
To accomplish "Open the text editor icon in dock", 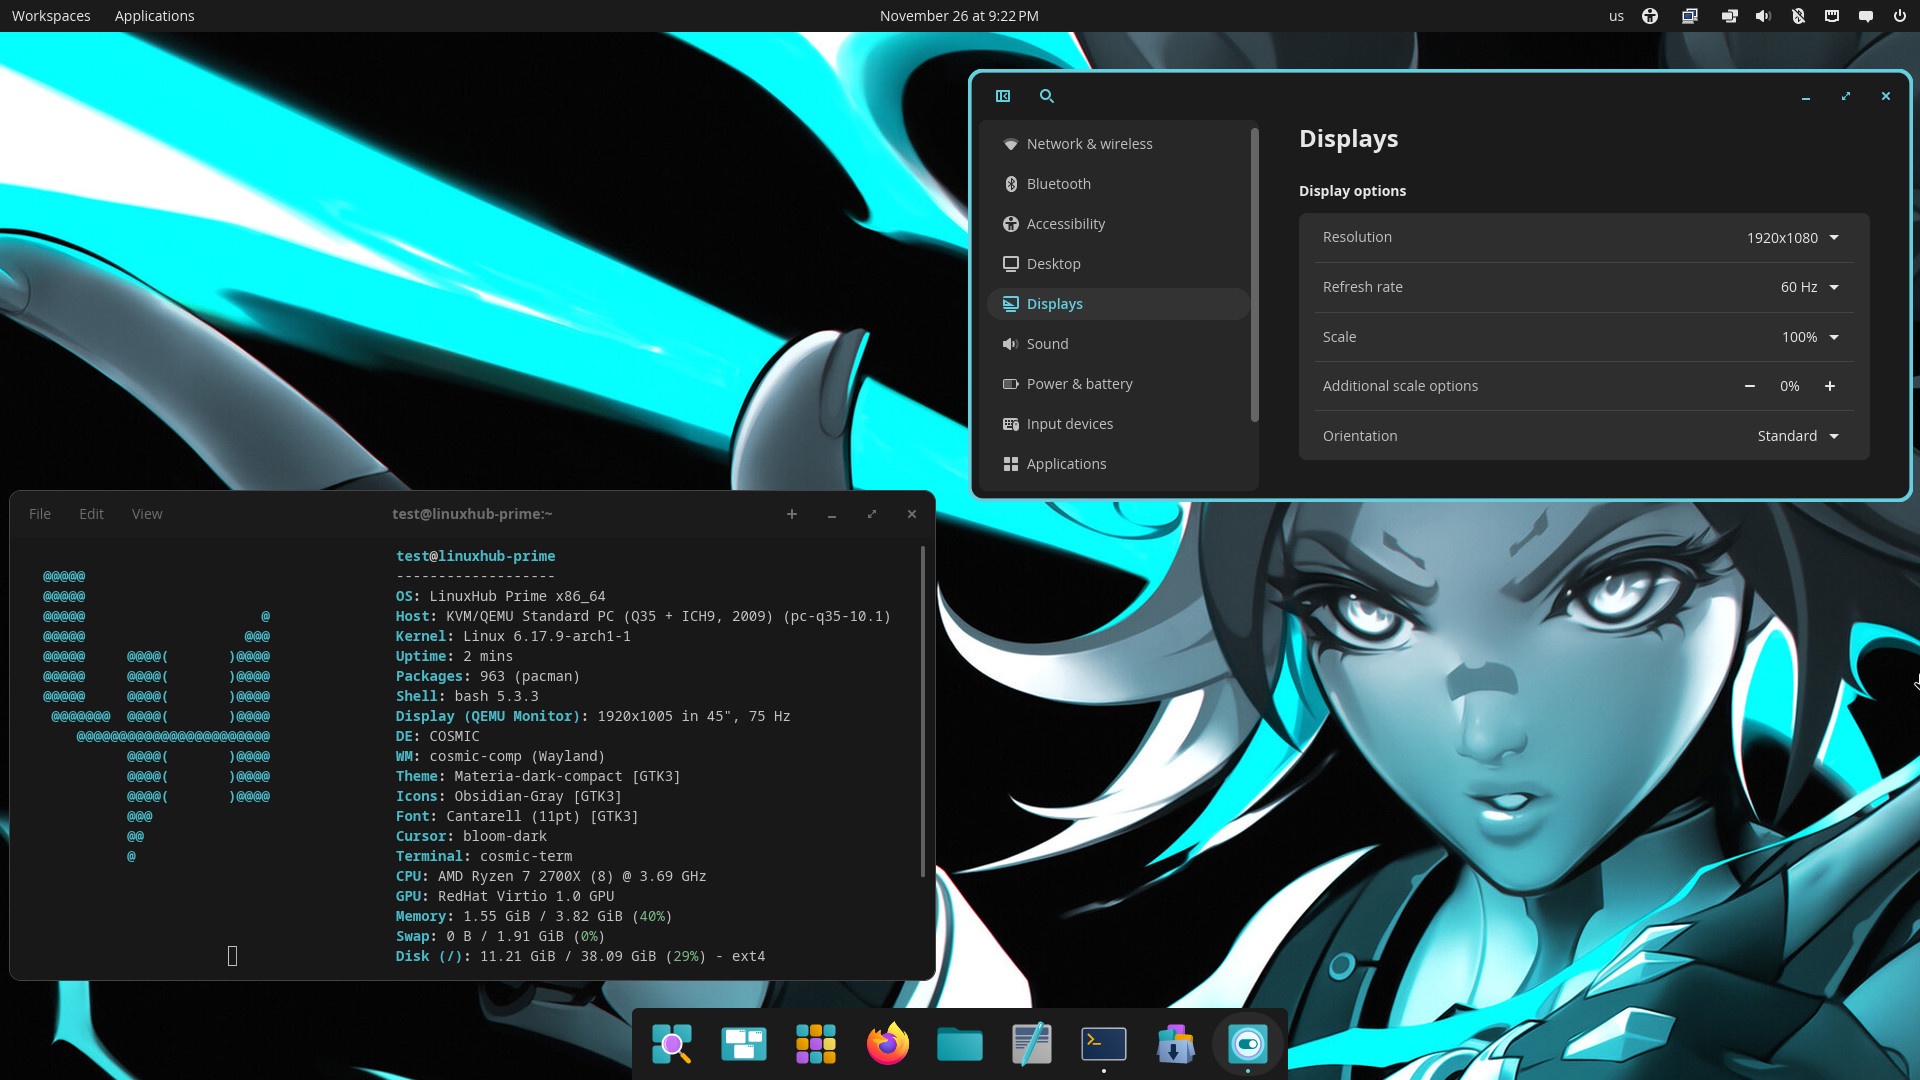I will pos(1032,1044).
